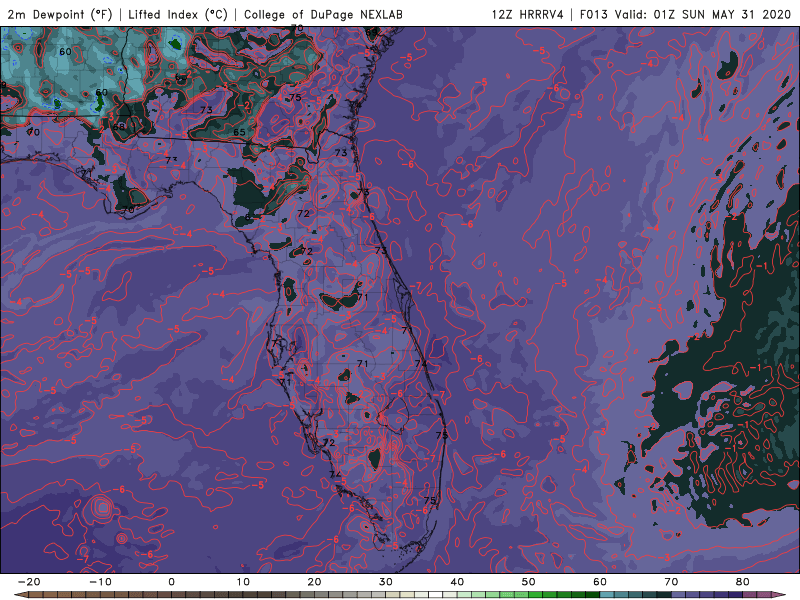The width and height of the screenshot is (800, 600).
Task: Click the "68" dewpoint value on the map
Action: (119, 126)
